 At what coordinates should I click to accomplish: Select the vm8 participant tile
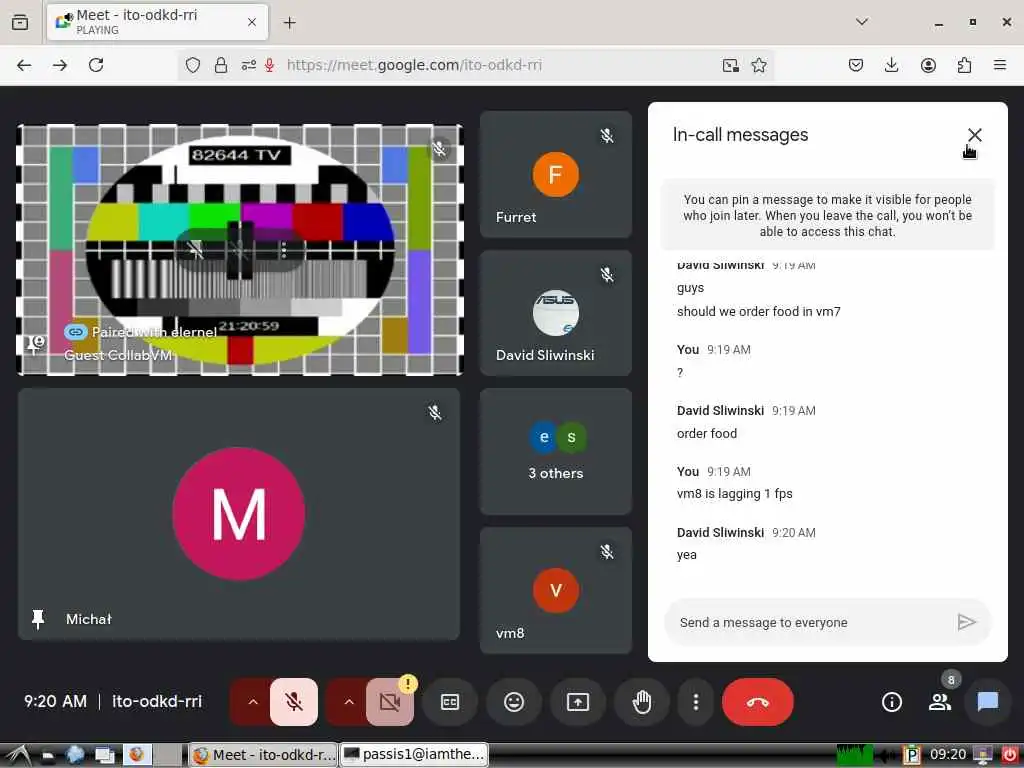[x=556, y=590]
